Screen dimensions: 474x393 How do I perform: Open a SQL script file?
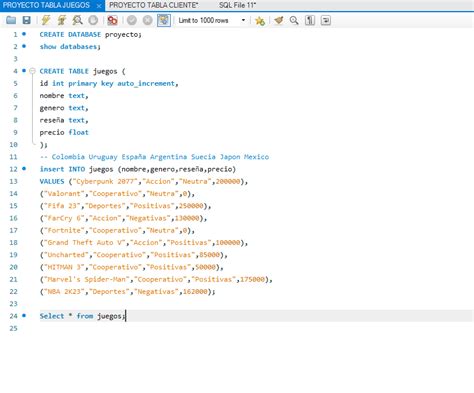tap(11, 20)
